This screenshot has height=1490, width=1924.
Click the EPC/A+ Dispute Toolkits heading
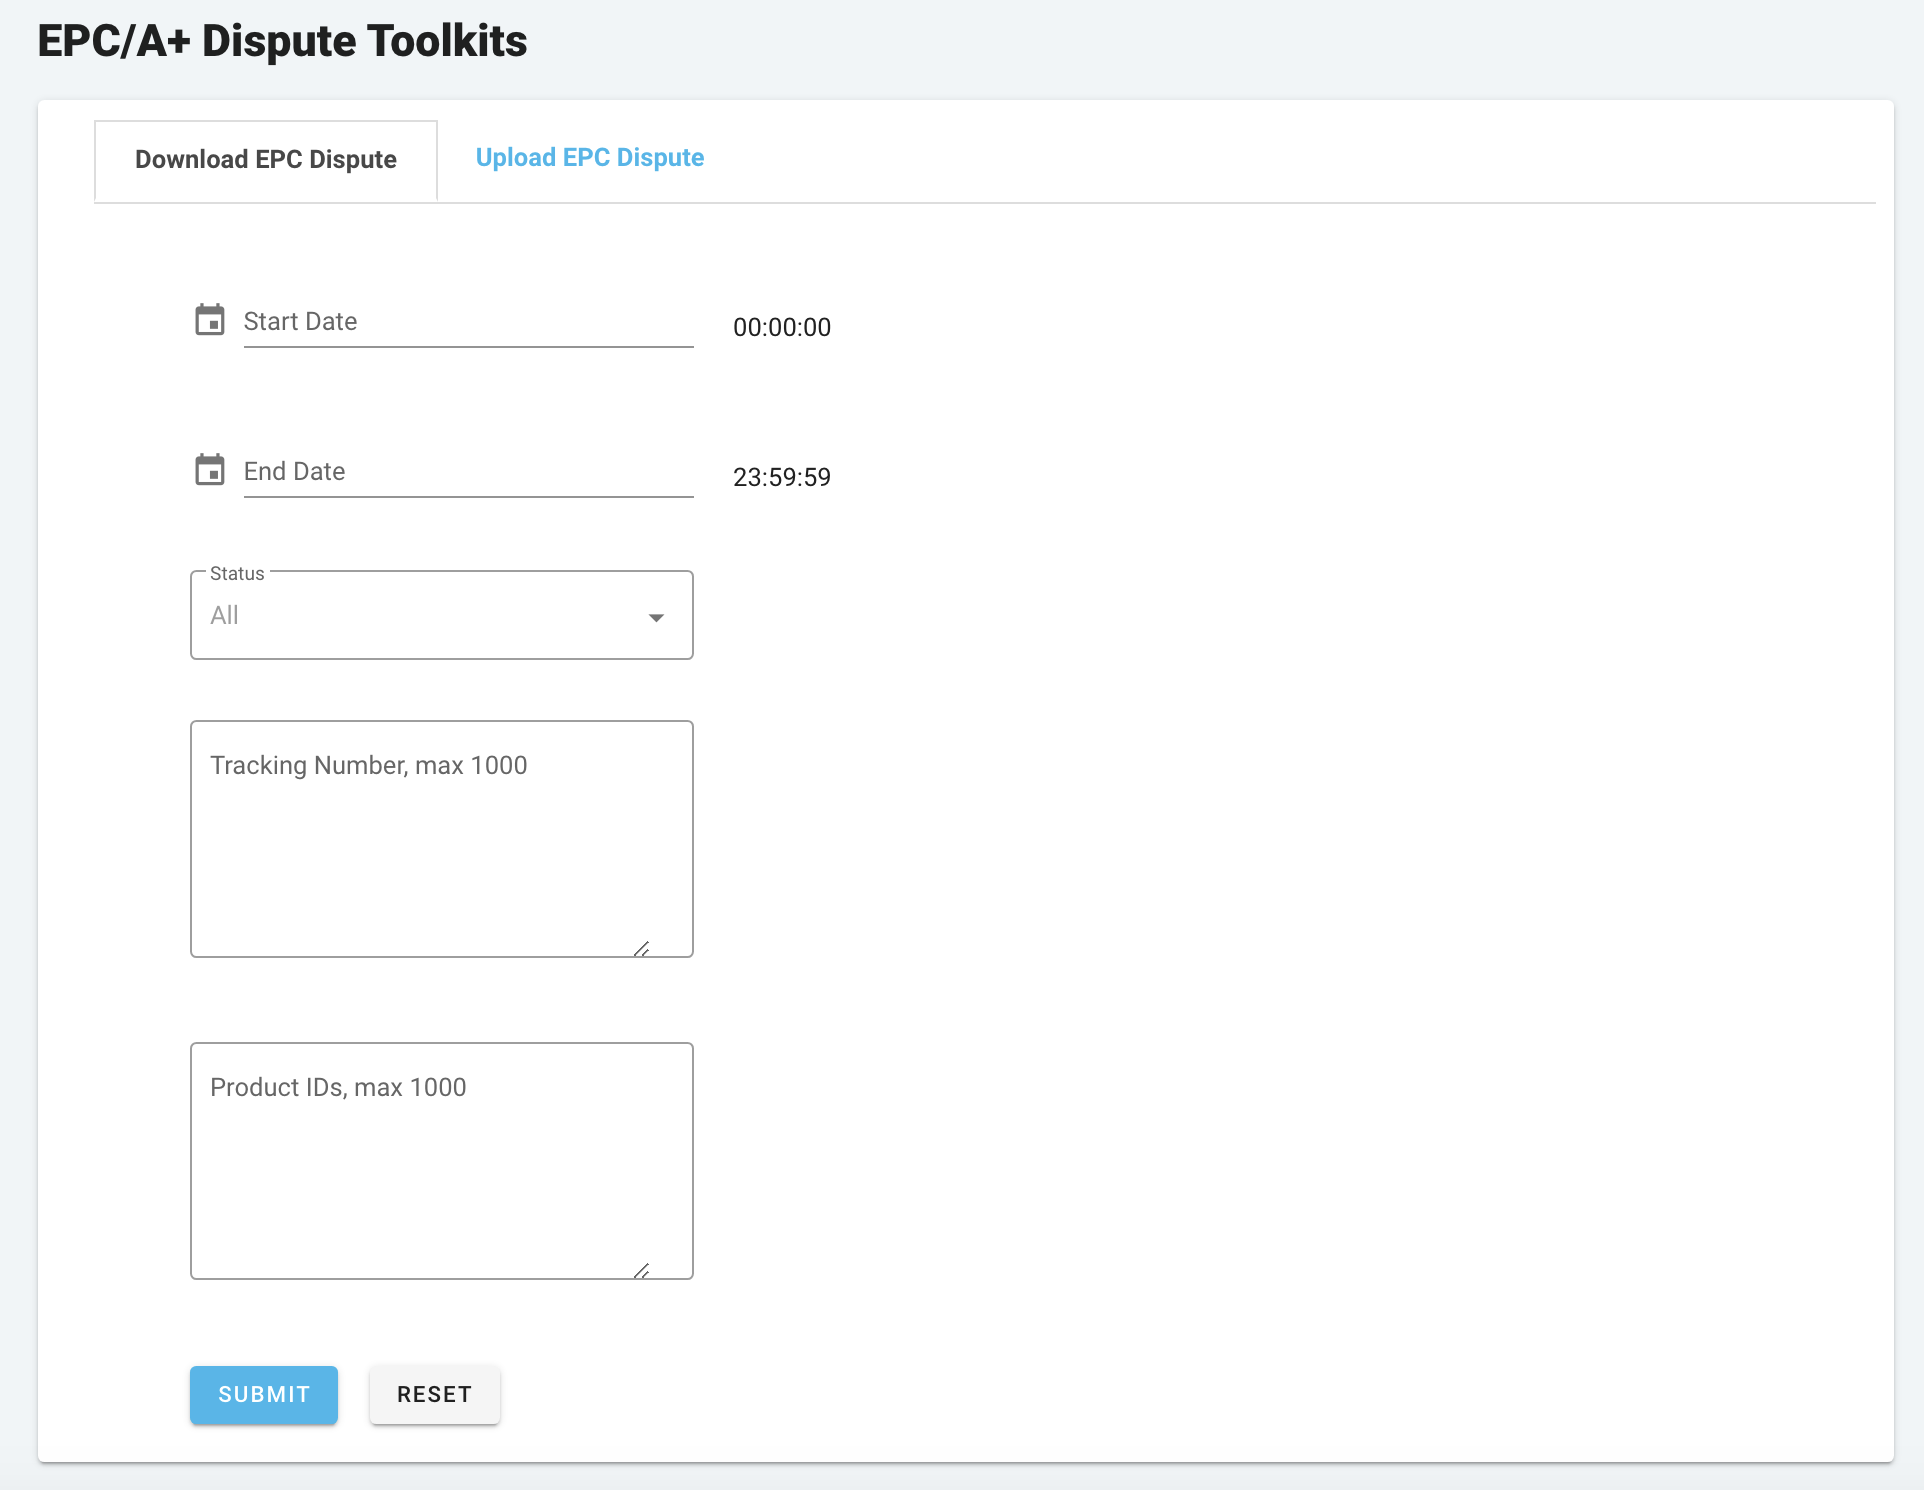[x=282, y=42]
